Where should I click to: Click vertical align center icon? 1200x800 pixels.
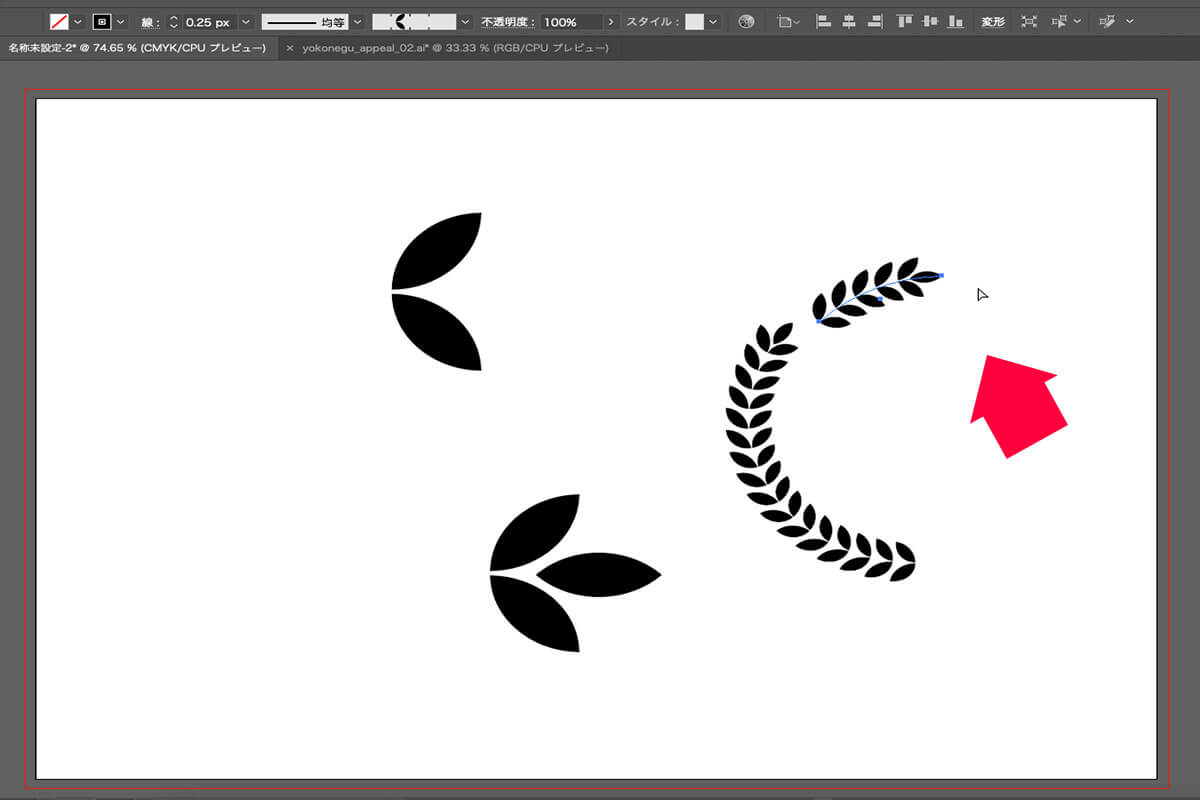(x=930, y=21)
